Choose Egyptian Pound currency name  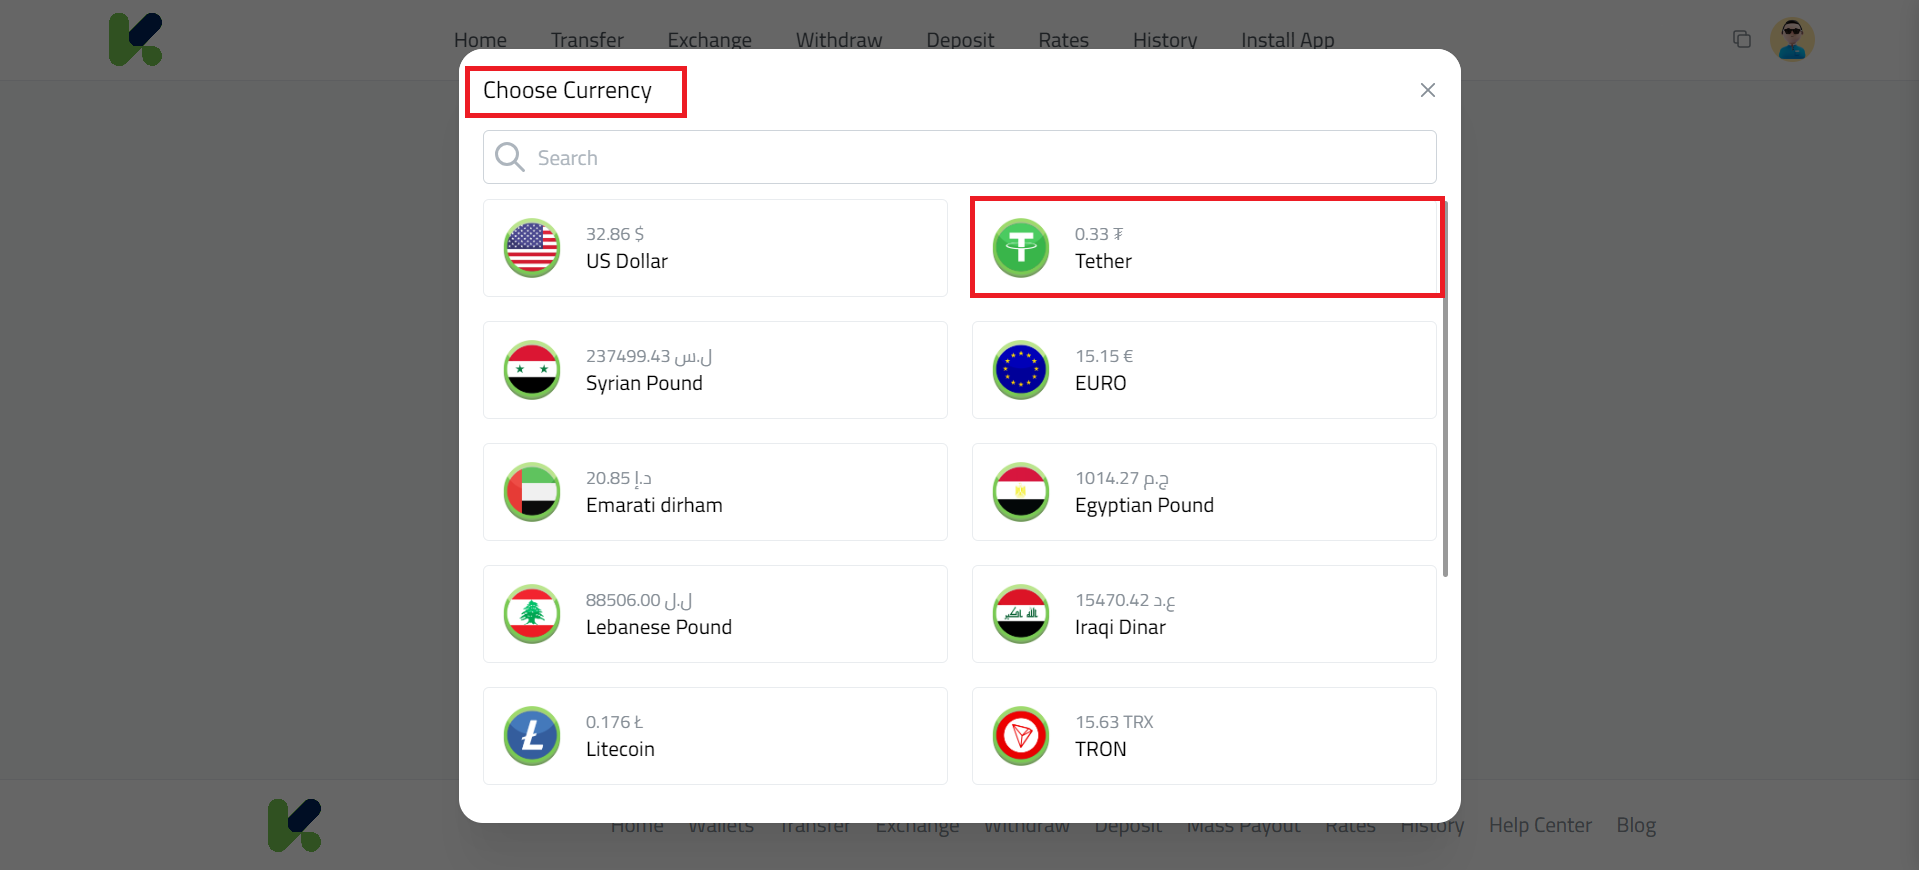1144,505
